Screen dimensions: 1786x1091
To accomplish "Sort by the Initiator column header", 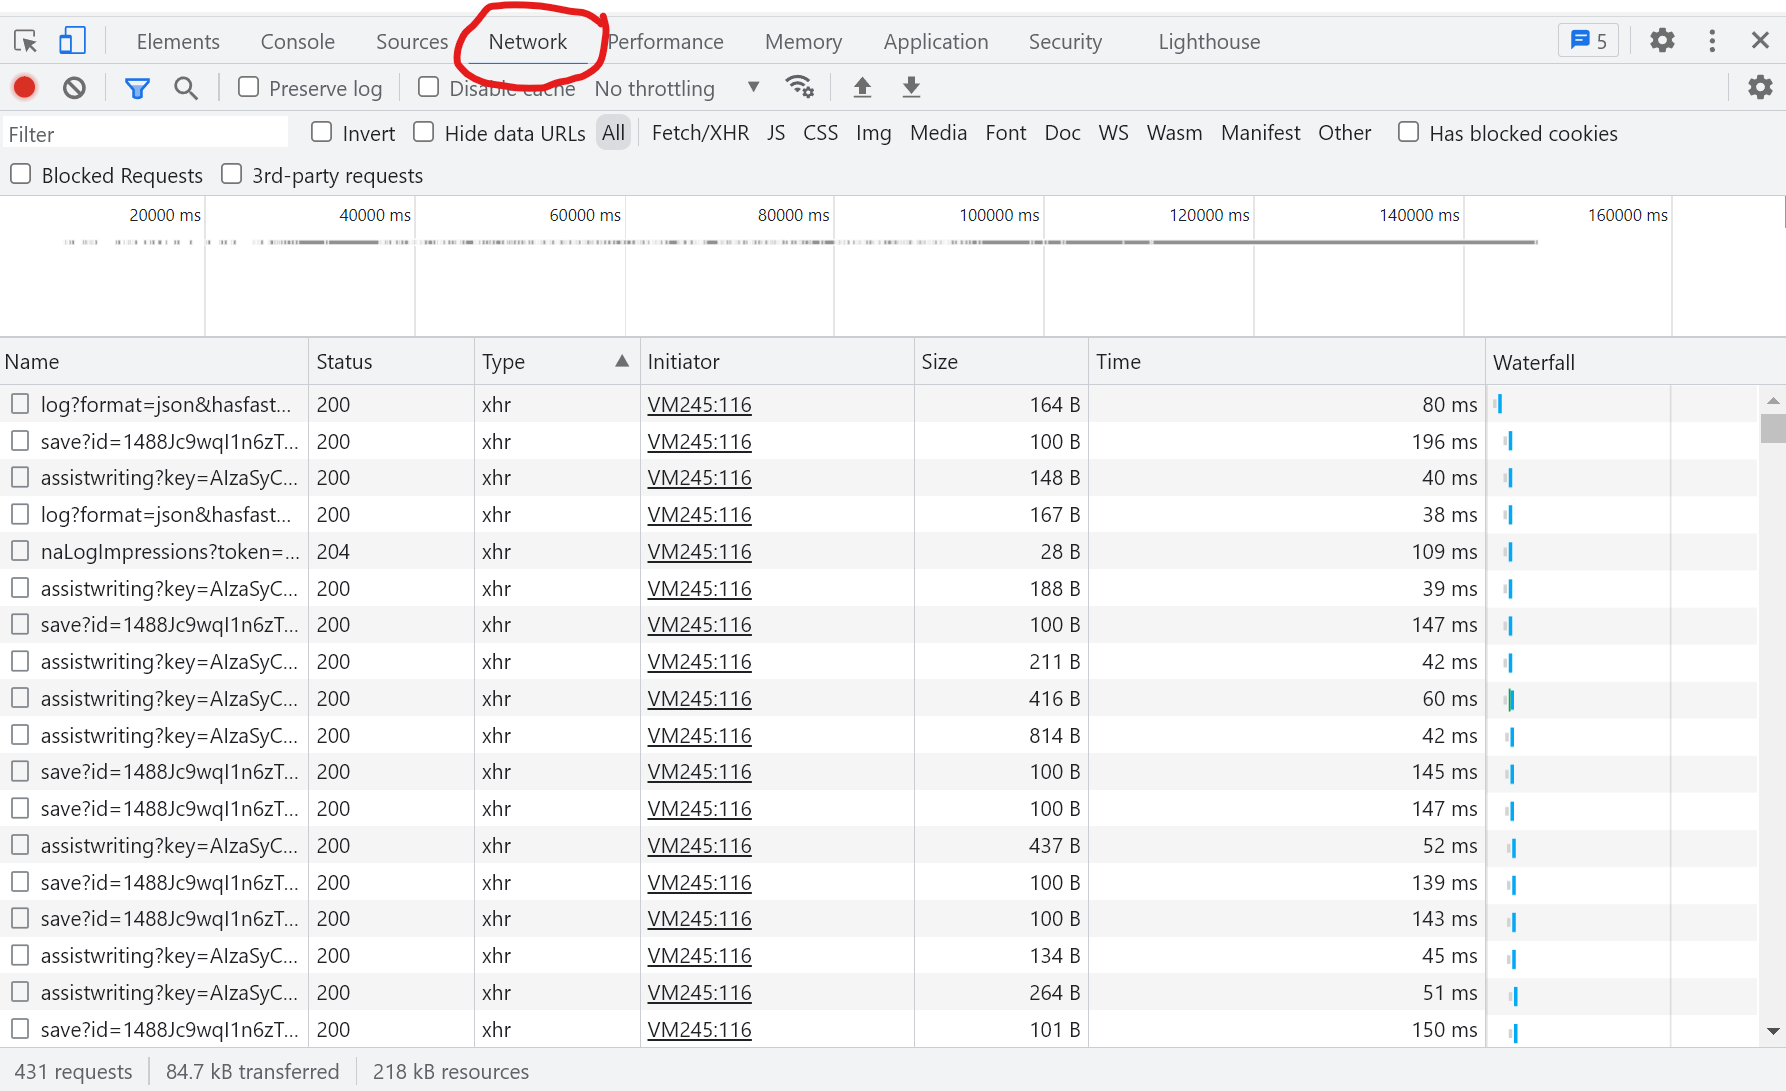I will [777, 361].
